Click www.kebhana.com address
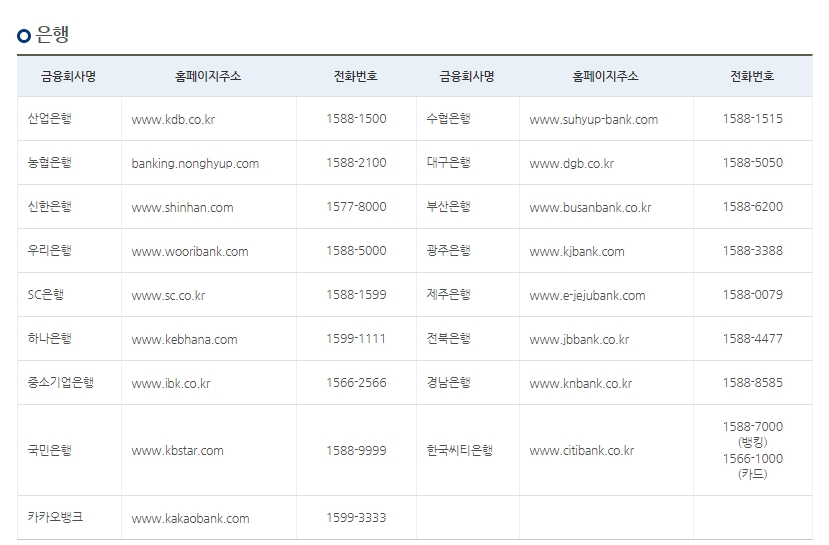Viewport: 829px width, 545px height. (x=185, y=339)
